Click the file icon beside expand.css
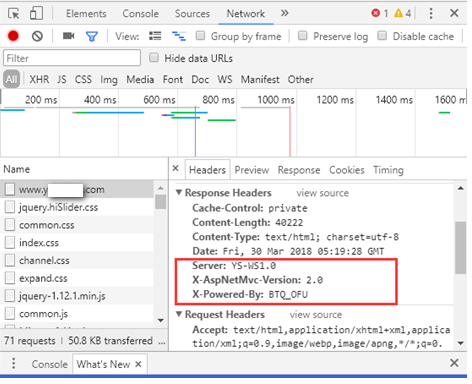Viewport: 472px width, 384px height. point(10,278)
